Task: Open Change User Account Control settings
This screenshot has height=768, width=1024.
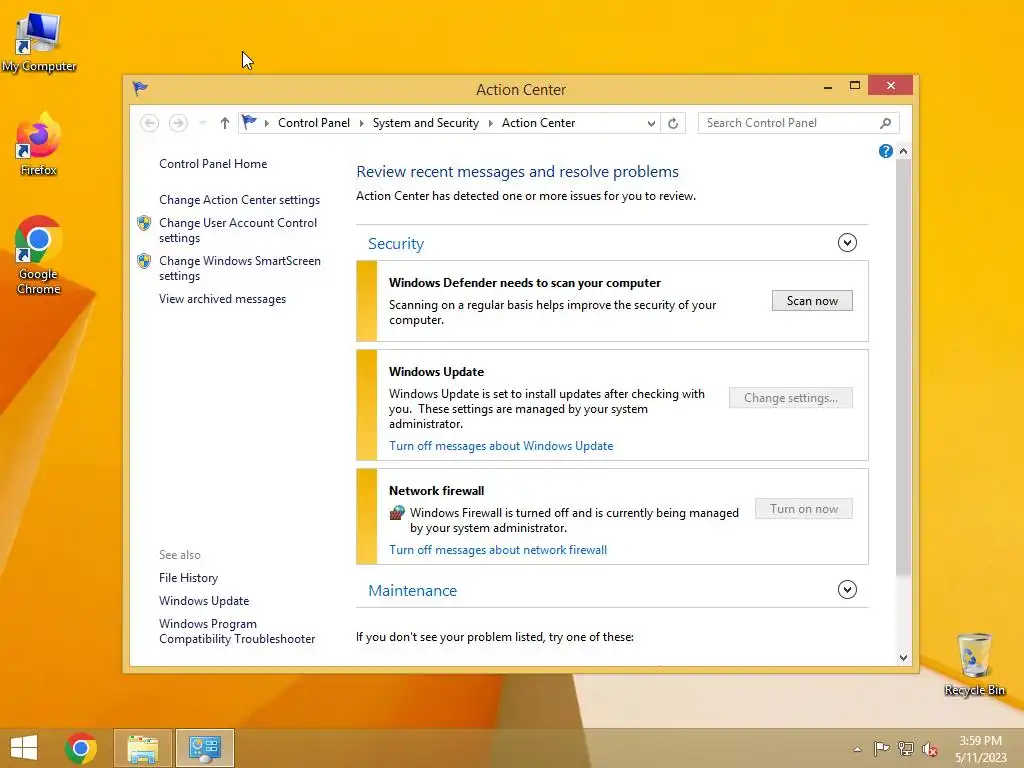Action: (238, 230)
